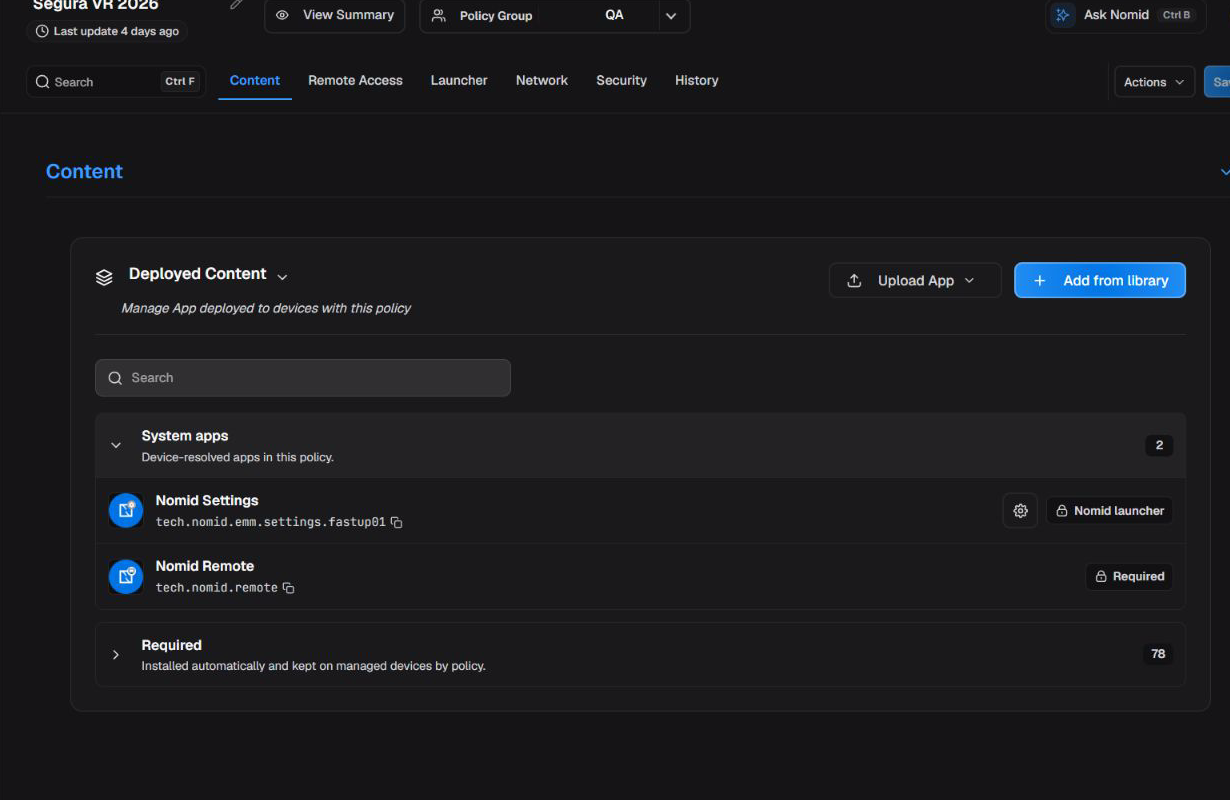Go to the Security tab
The image size is (1230, 800).
coord(621,80)
